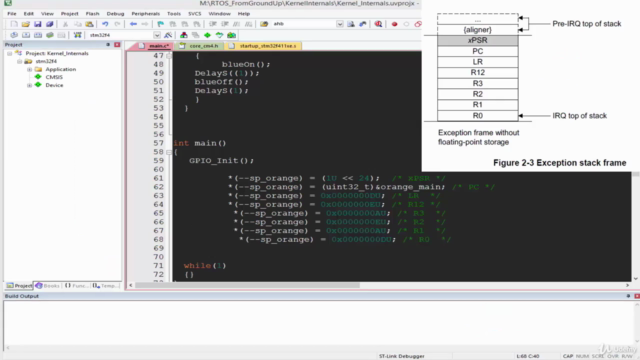
Task: Open the Peripherals menu
Action: point(145,13)
